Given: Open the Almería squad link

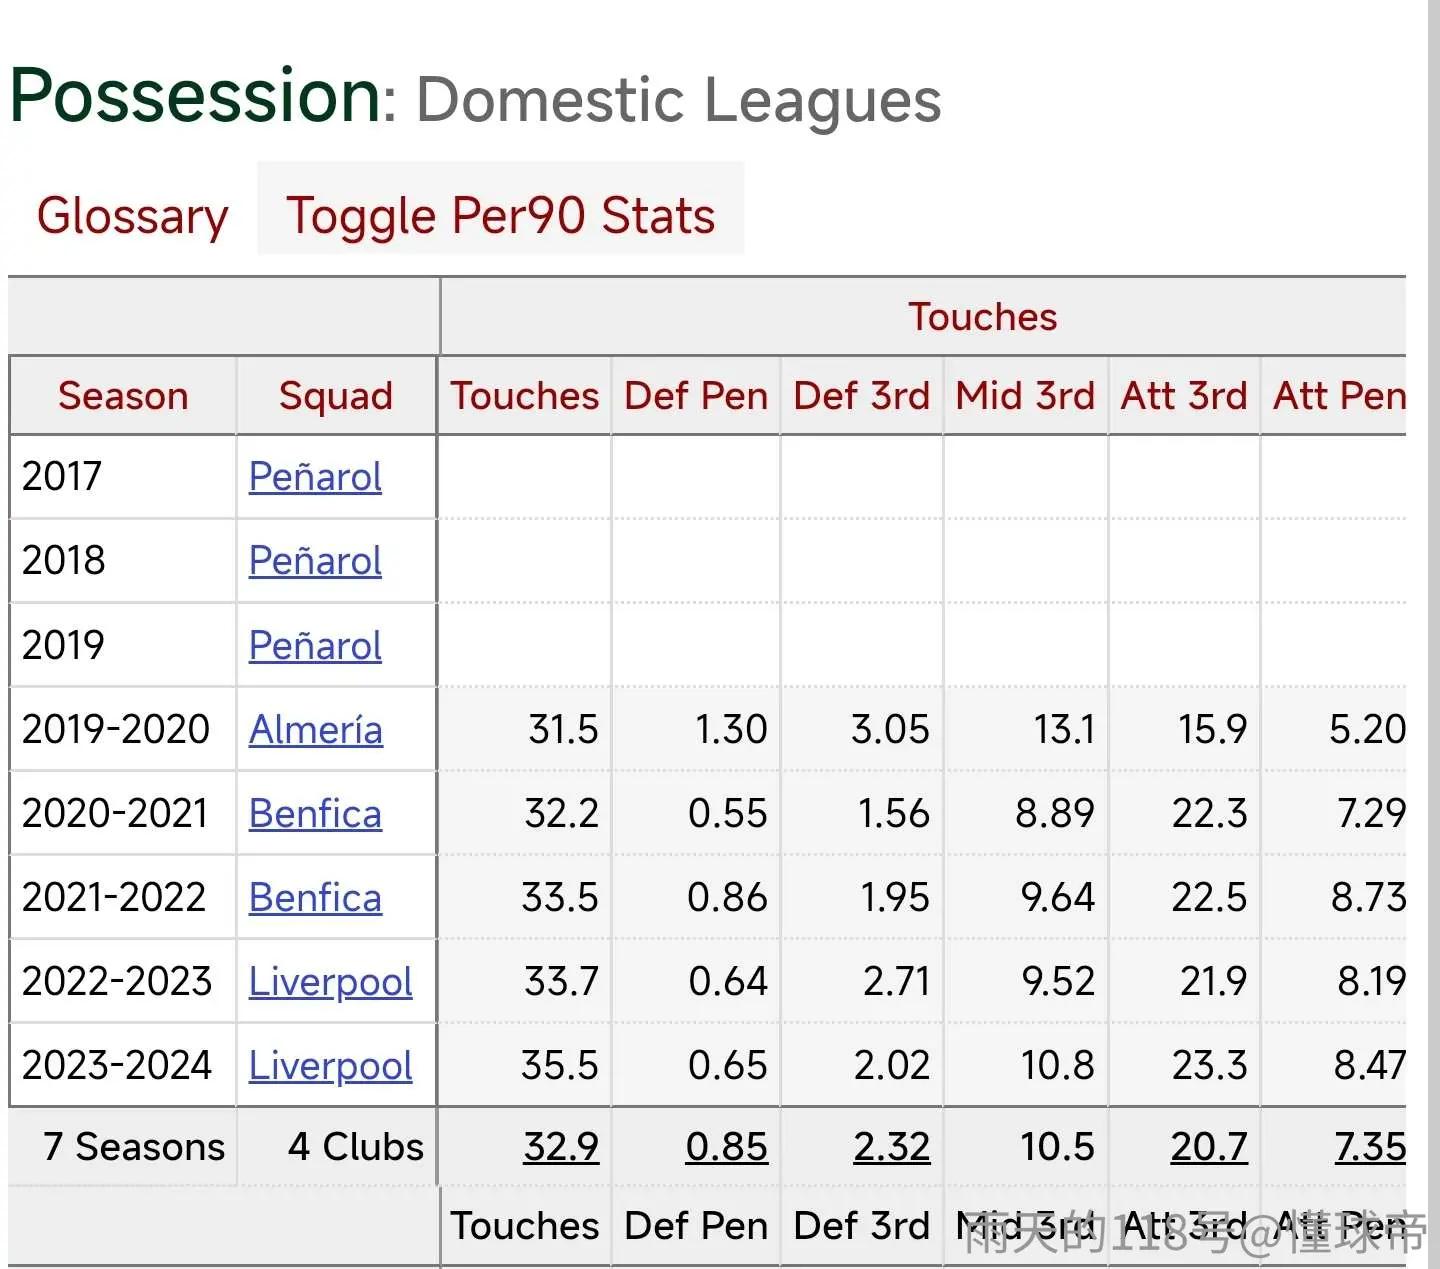Looking at the screenshot, I should [x=316, y=730].
